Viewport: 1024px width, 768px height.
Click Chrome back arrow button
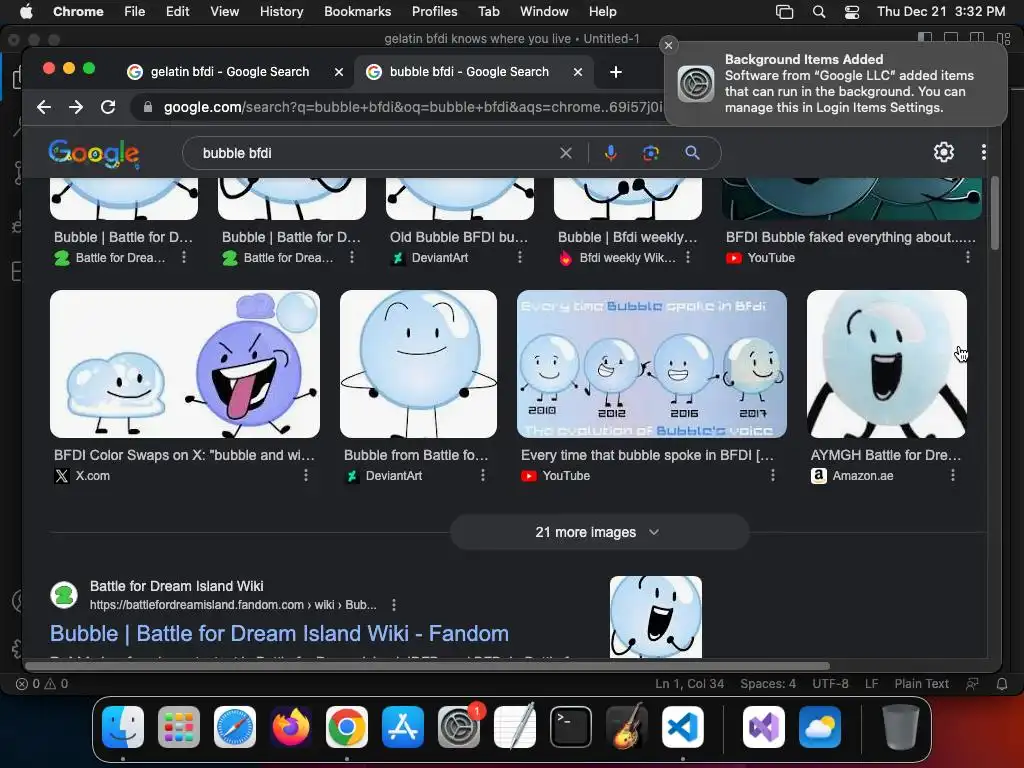click(44, 107)
